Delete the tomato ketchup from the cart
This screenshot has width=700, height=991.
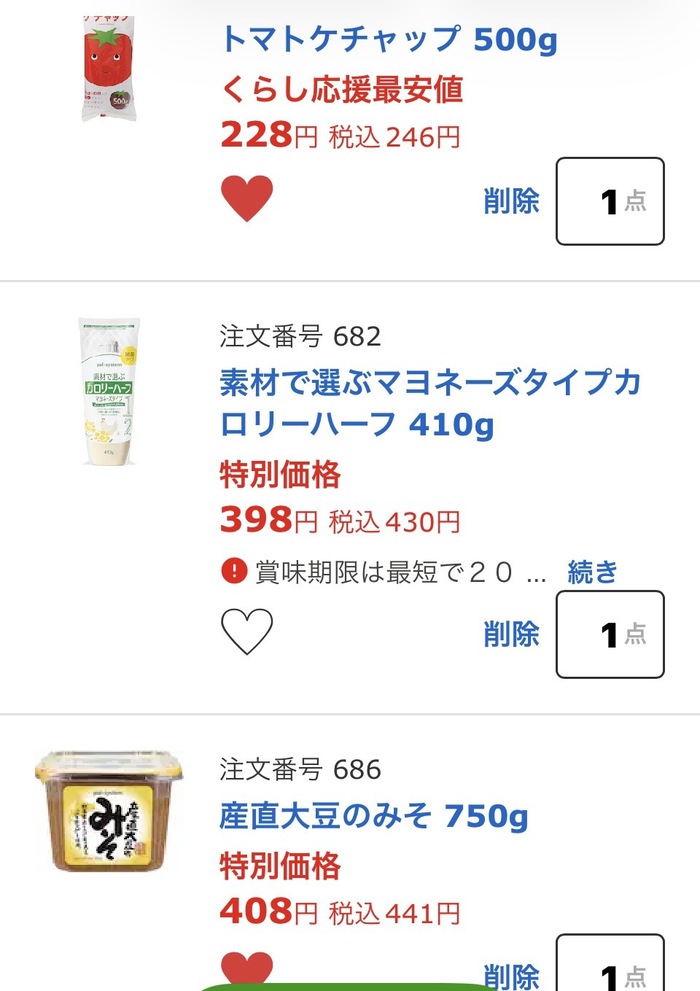511,200
